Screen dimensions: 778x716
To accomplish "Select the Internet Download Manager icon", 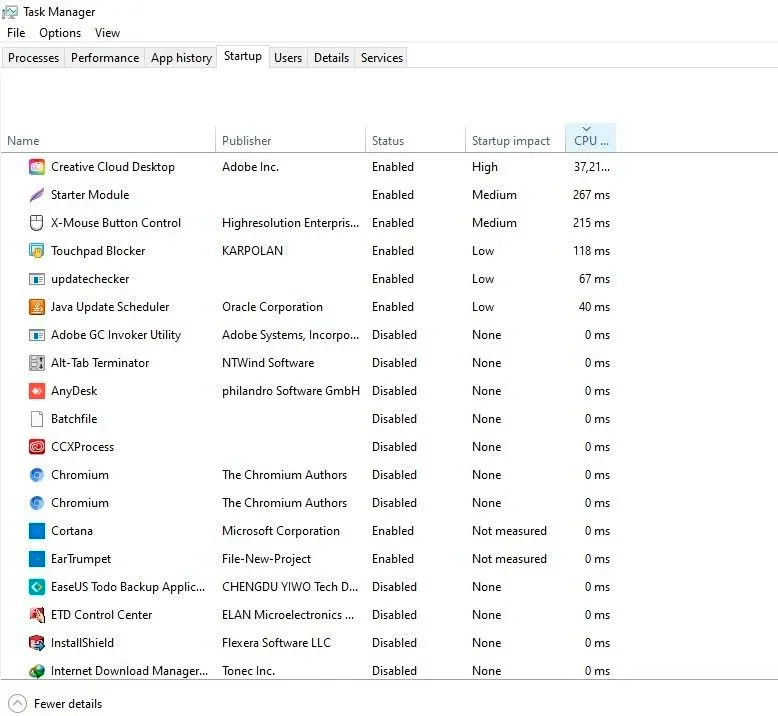I will 37,671.
